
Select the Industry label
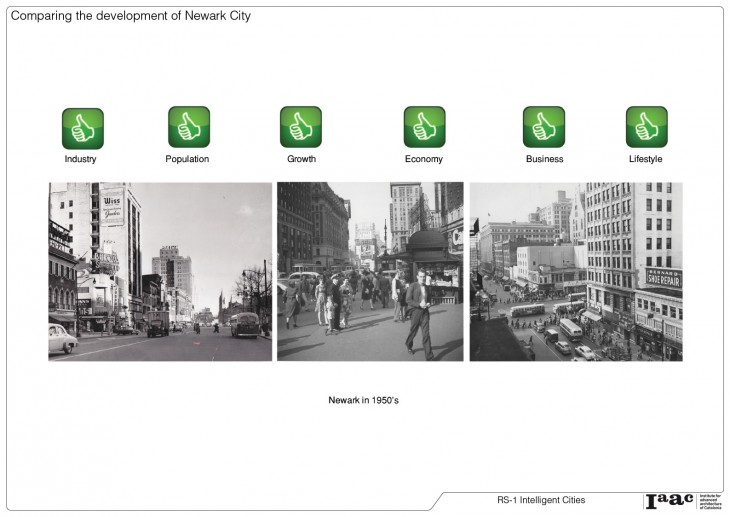point(81,159)
